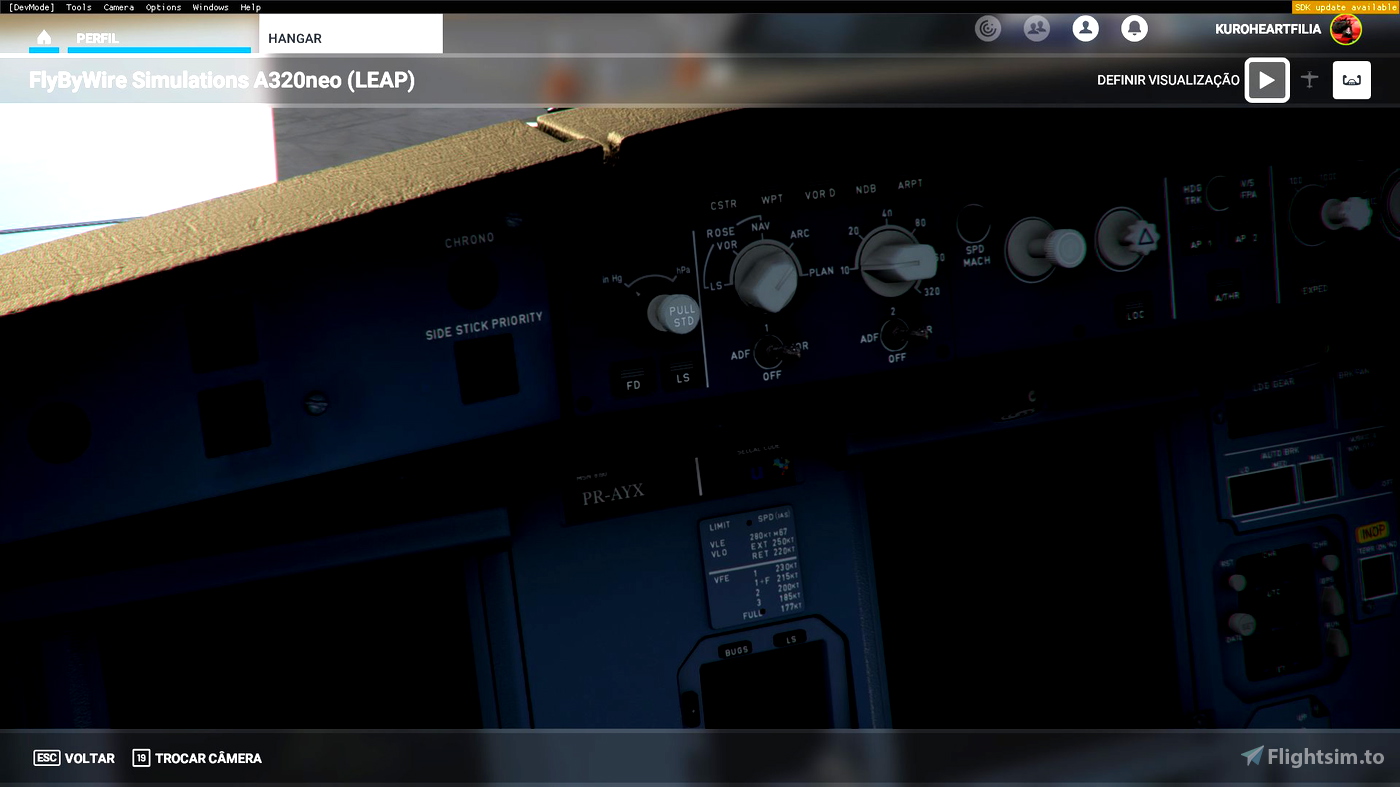Toggle the NDB button

[866, 189]
